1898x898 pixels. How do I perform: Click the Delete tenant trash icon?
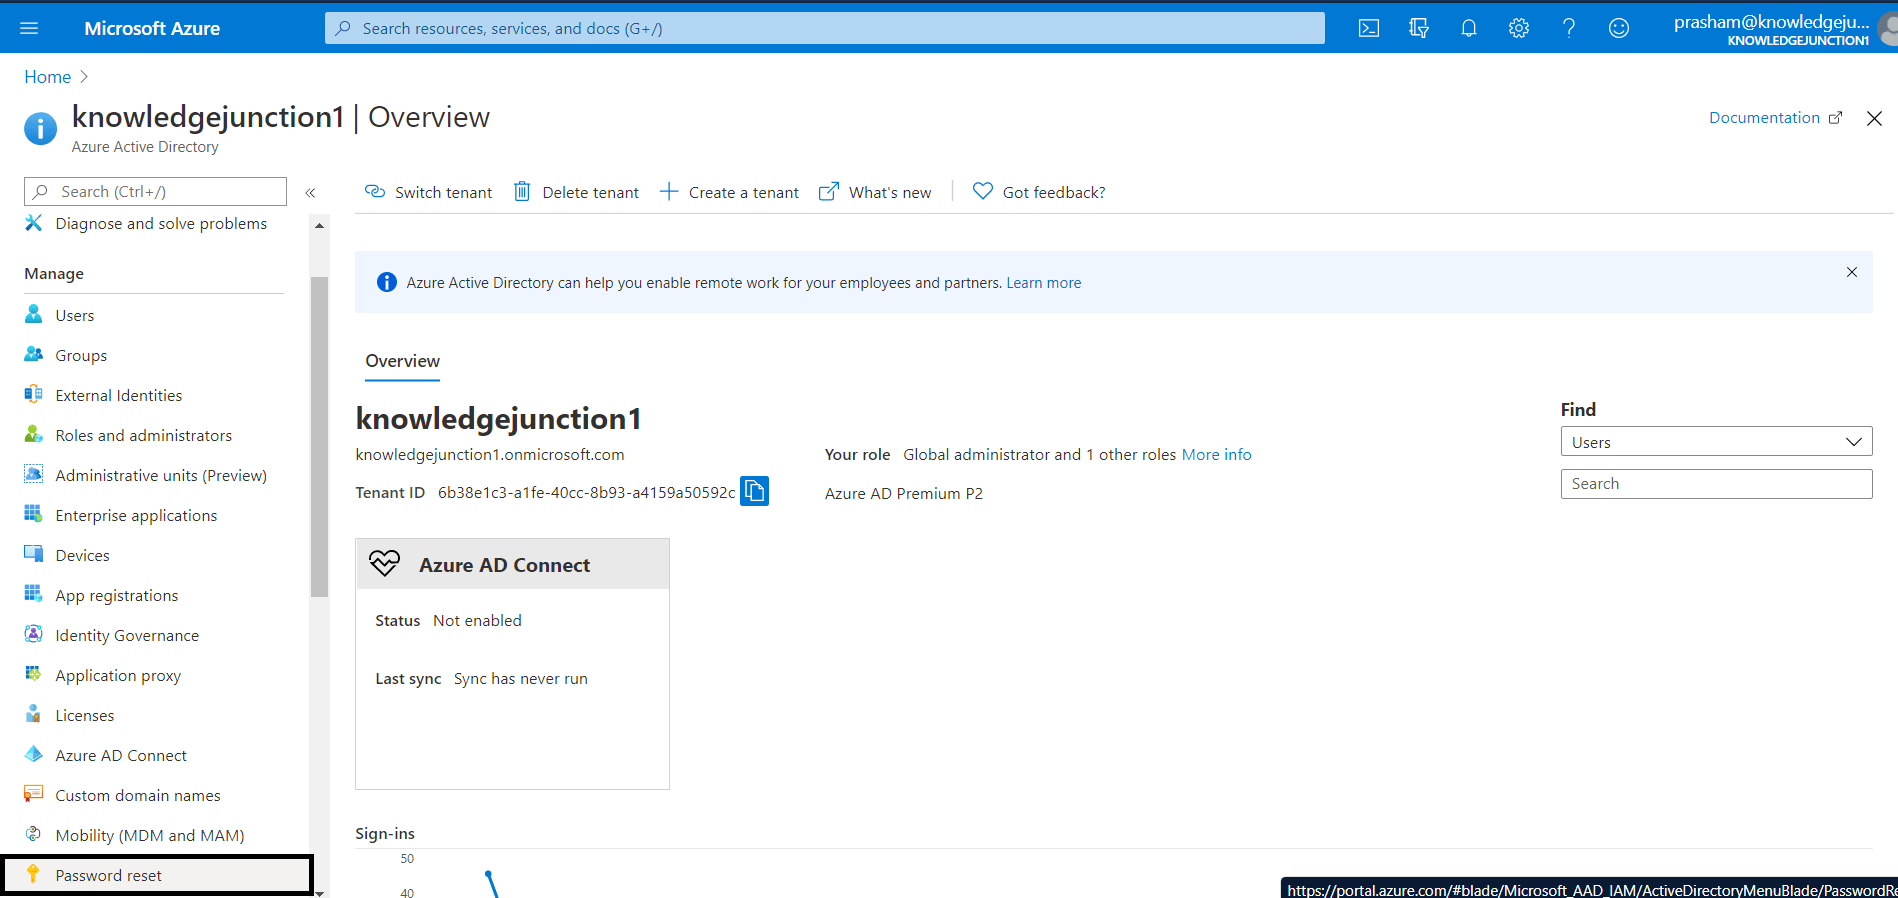pyautogui.click(x=522, y=191)
